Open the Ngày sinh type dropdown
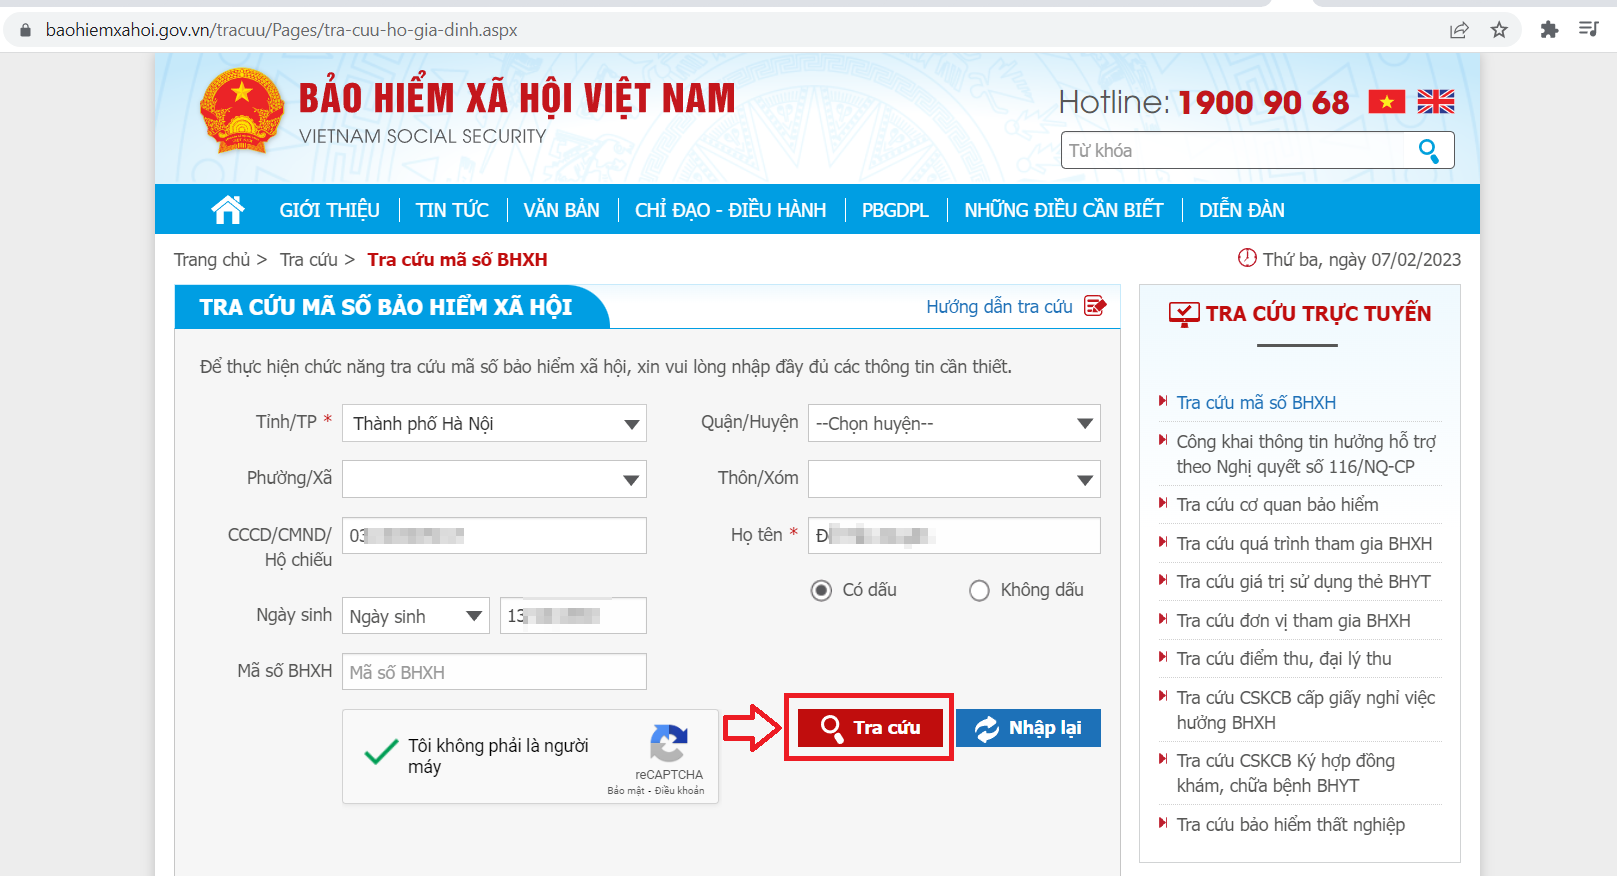 (415, 616)
